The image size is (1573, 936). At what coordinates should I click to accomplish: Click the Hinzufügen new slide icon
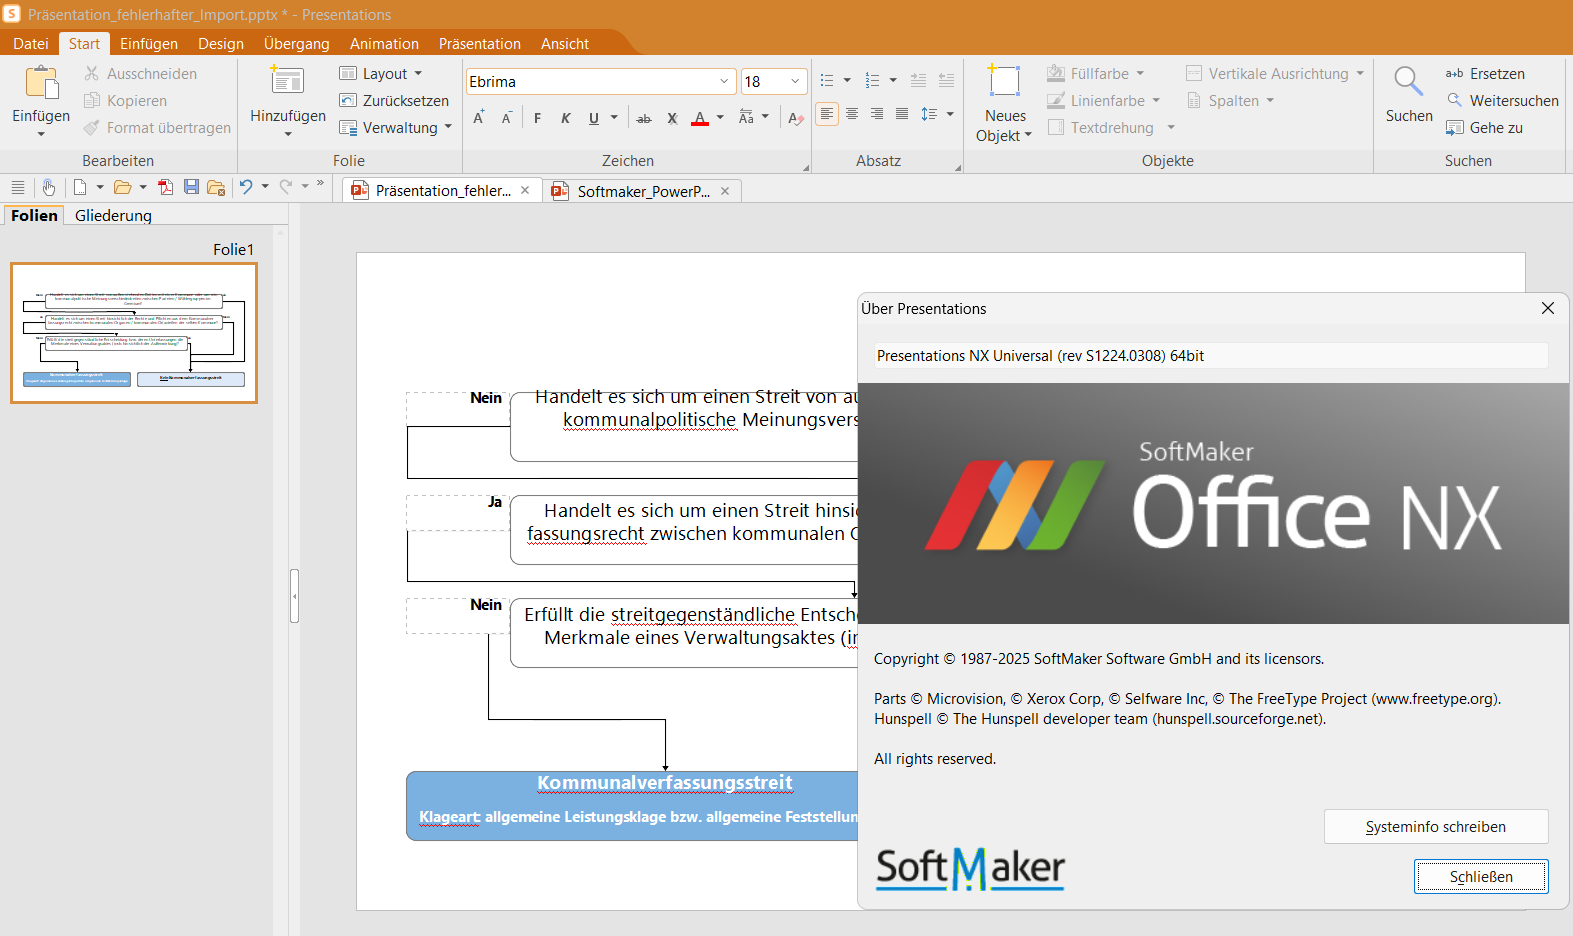[288, 82]
